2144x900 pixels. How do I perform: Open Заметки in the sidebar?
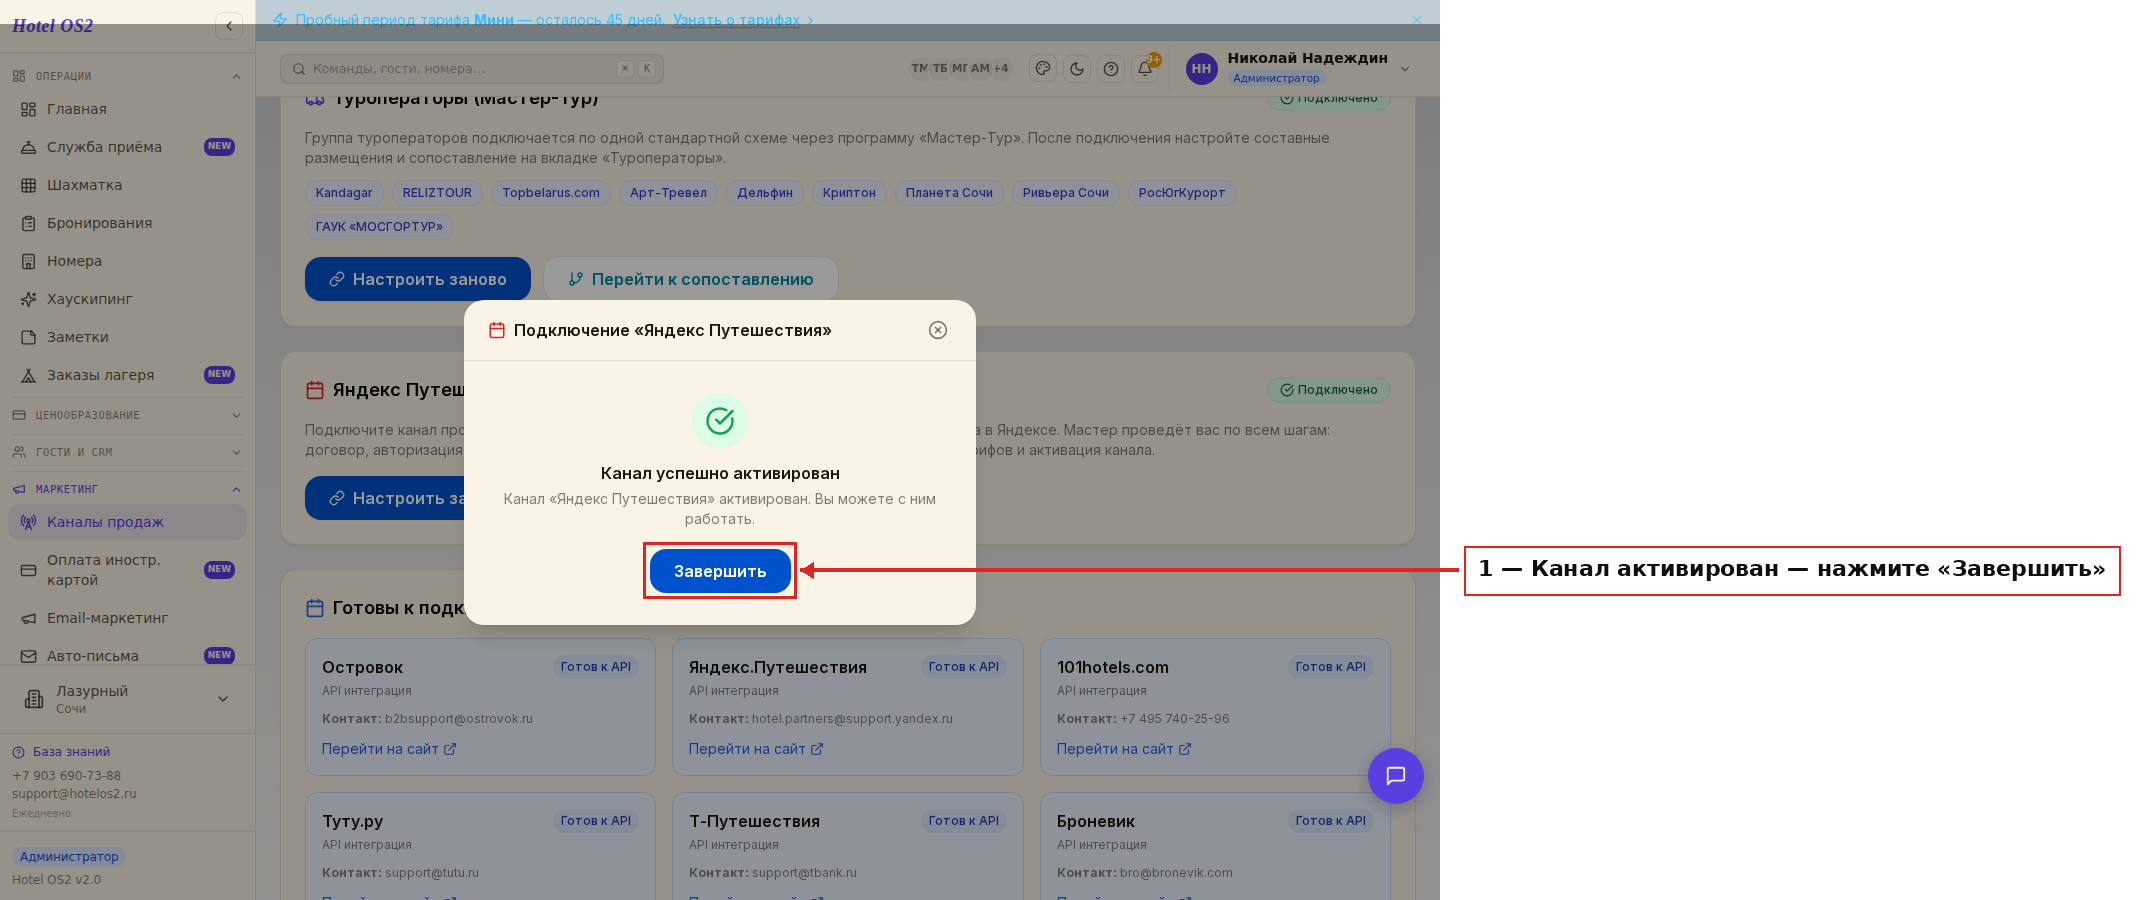coord(127,337)
